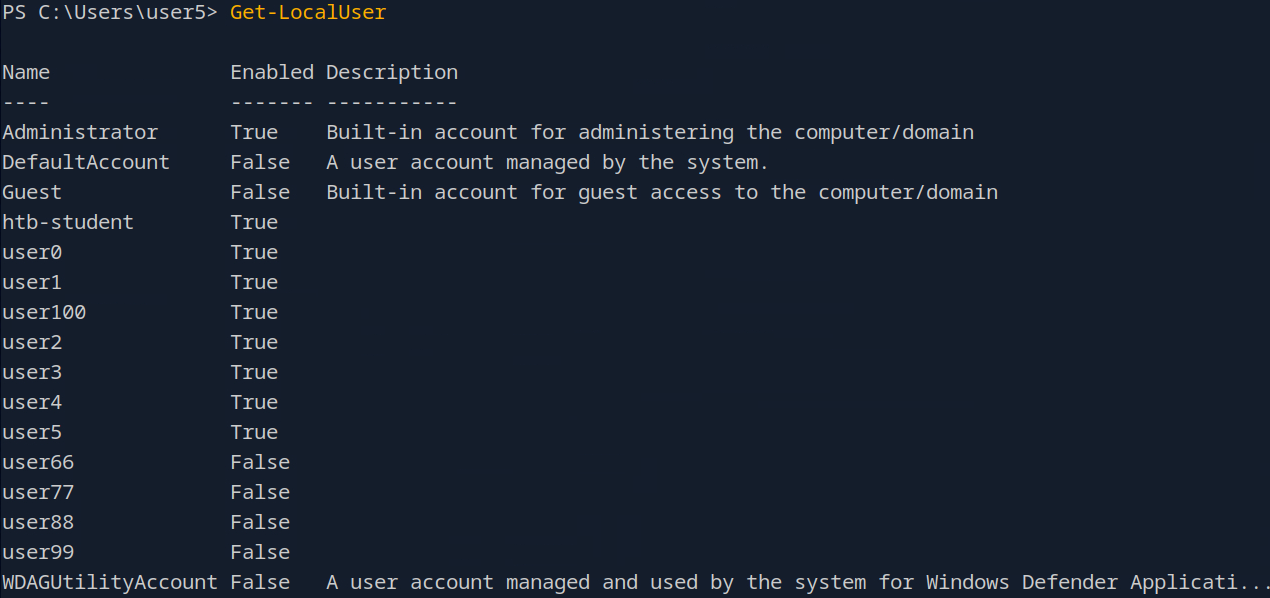The image size is (1270, 598).
Task: Click the PS C:\Users\user5> prompt
Action: [x=110, y=13]
